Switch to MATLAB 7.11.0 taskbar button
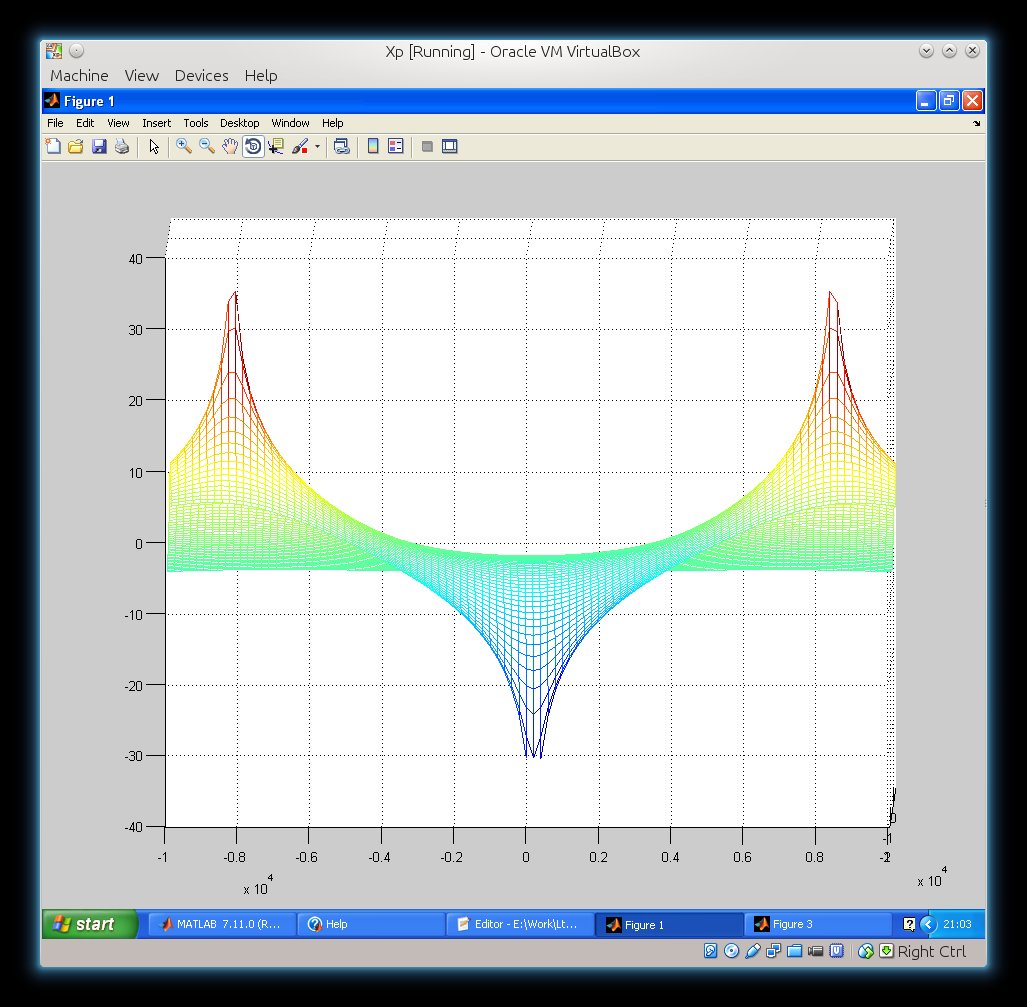This screenshot has height=1007, width=1027. [x=222, y=924]
